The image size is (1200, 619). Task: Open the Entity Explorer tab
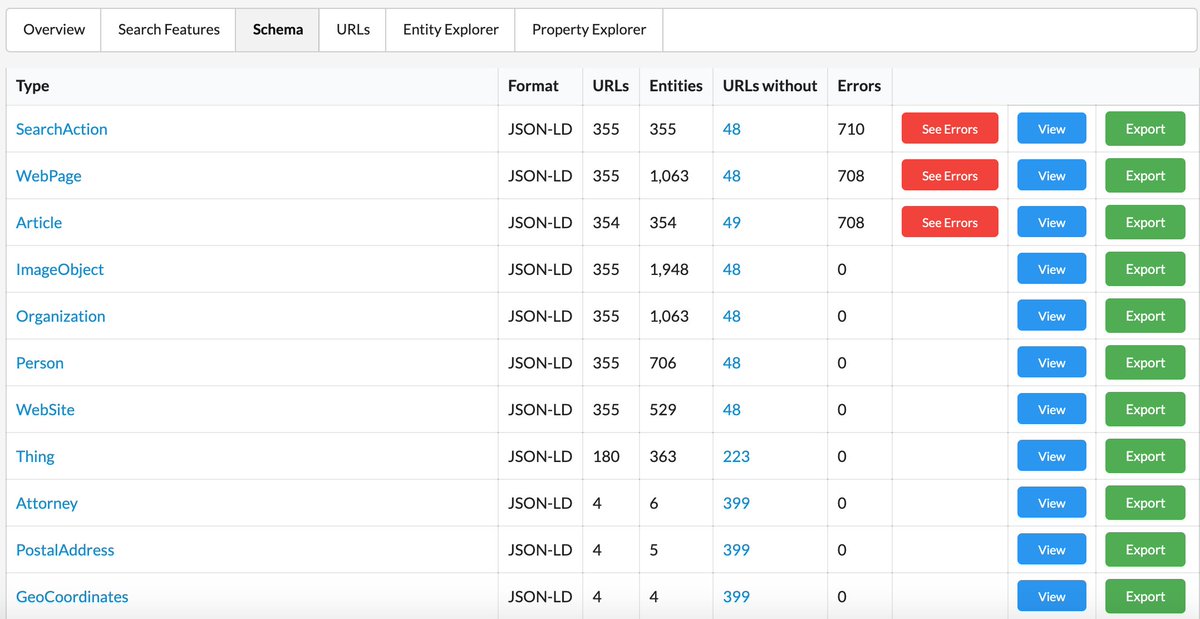pos(451,30)
